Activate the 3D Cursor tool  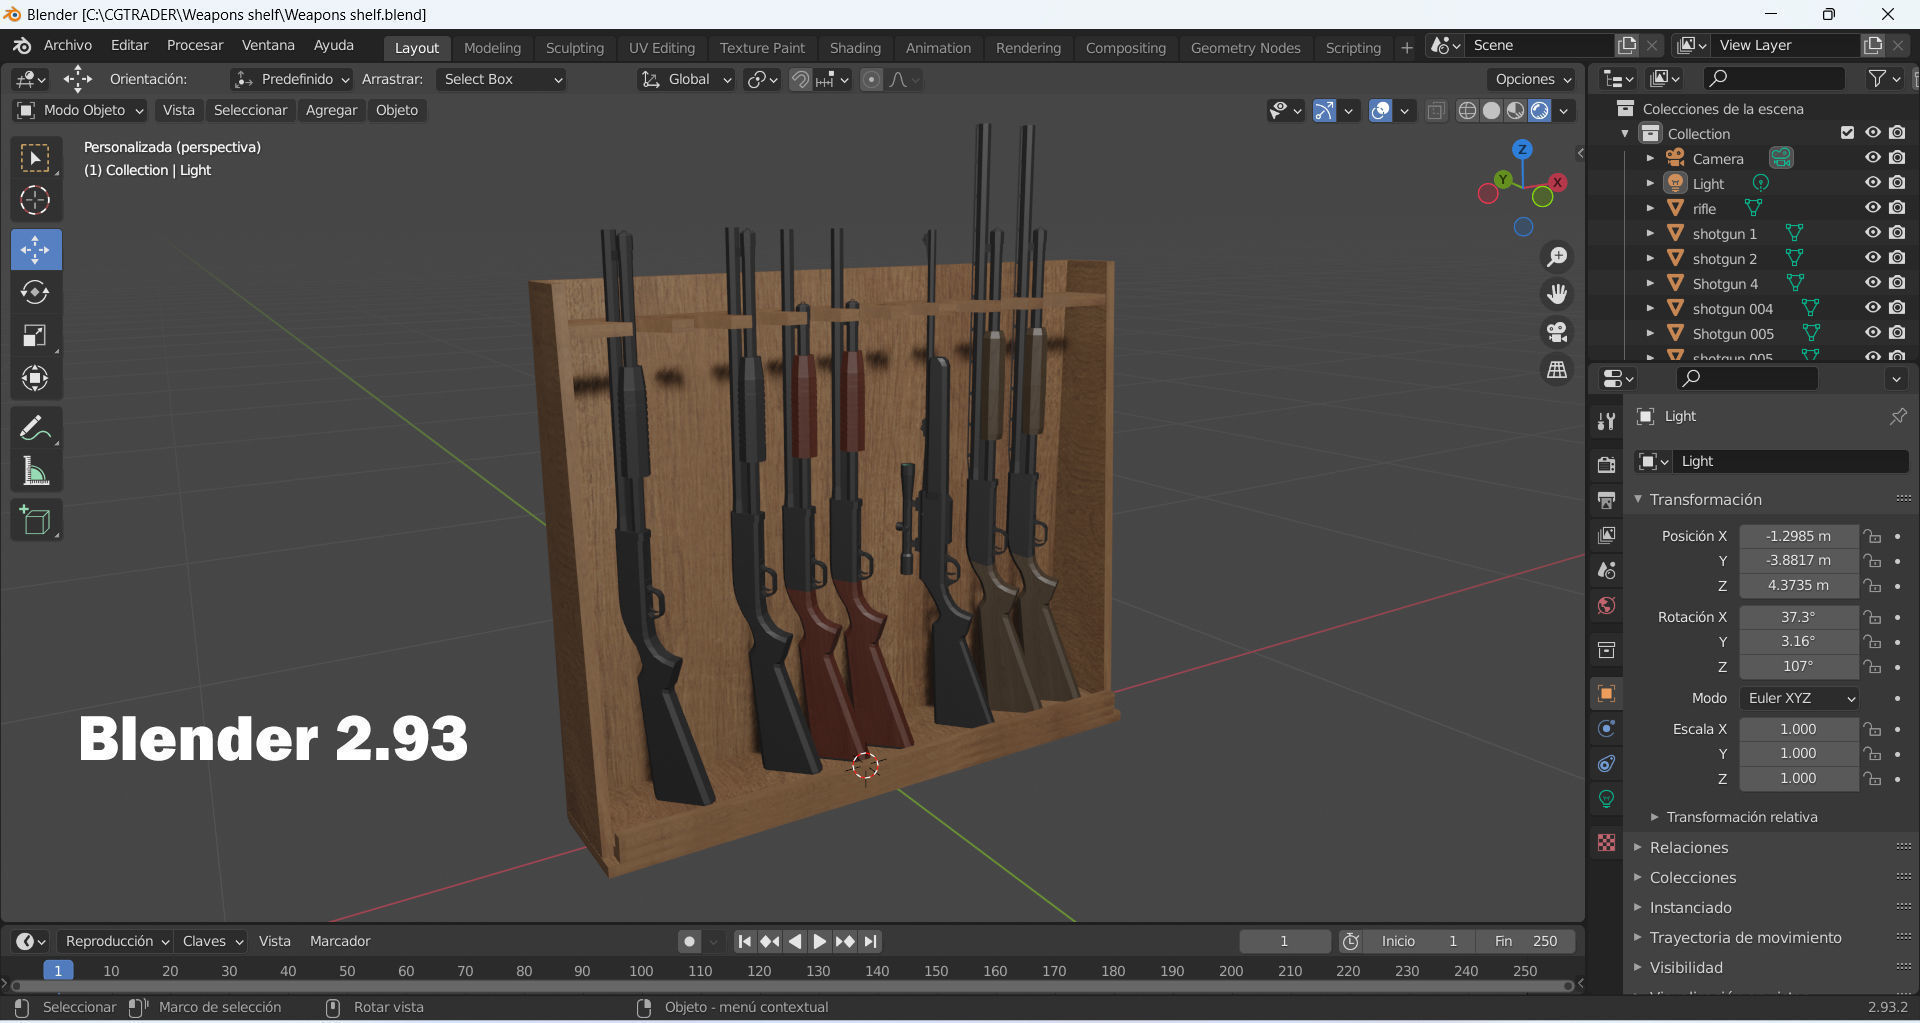pyautogui.click(x=36, y=201)
